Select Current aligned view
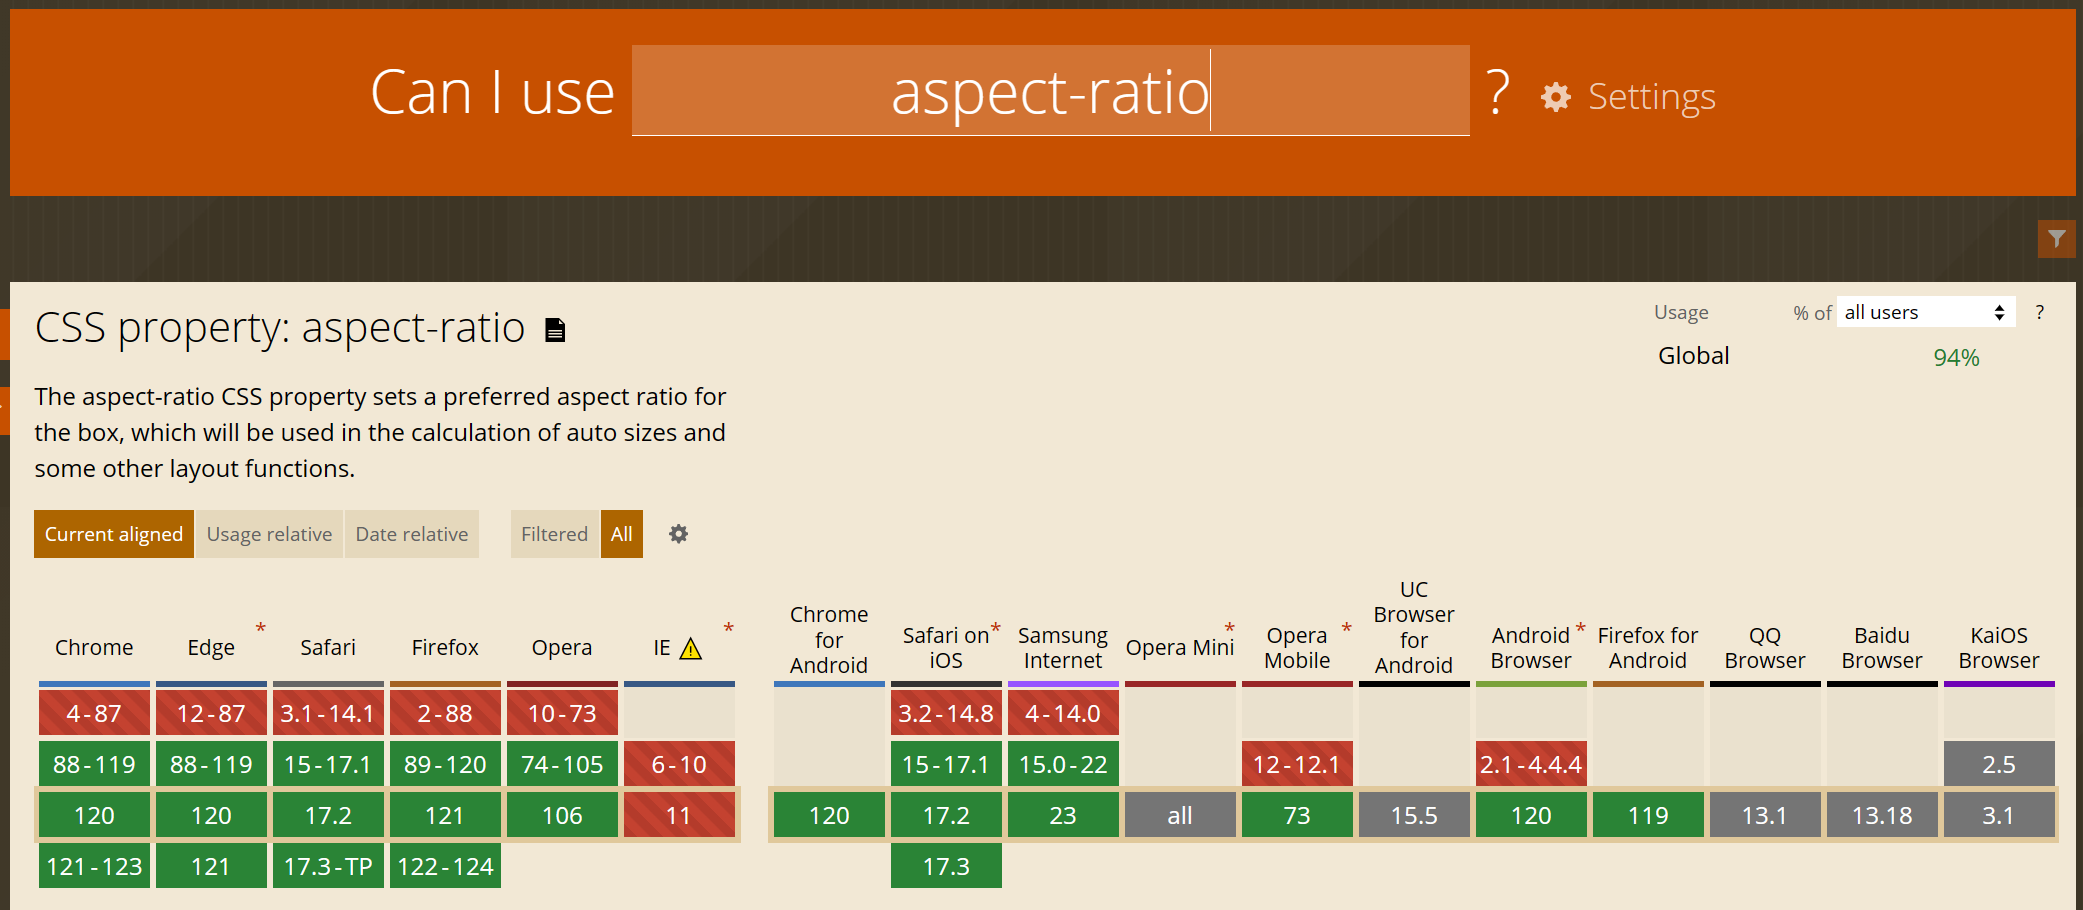Screen dimensions: 2083x910 coord(114,534)
